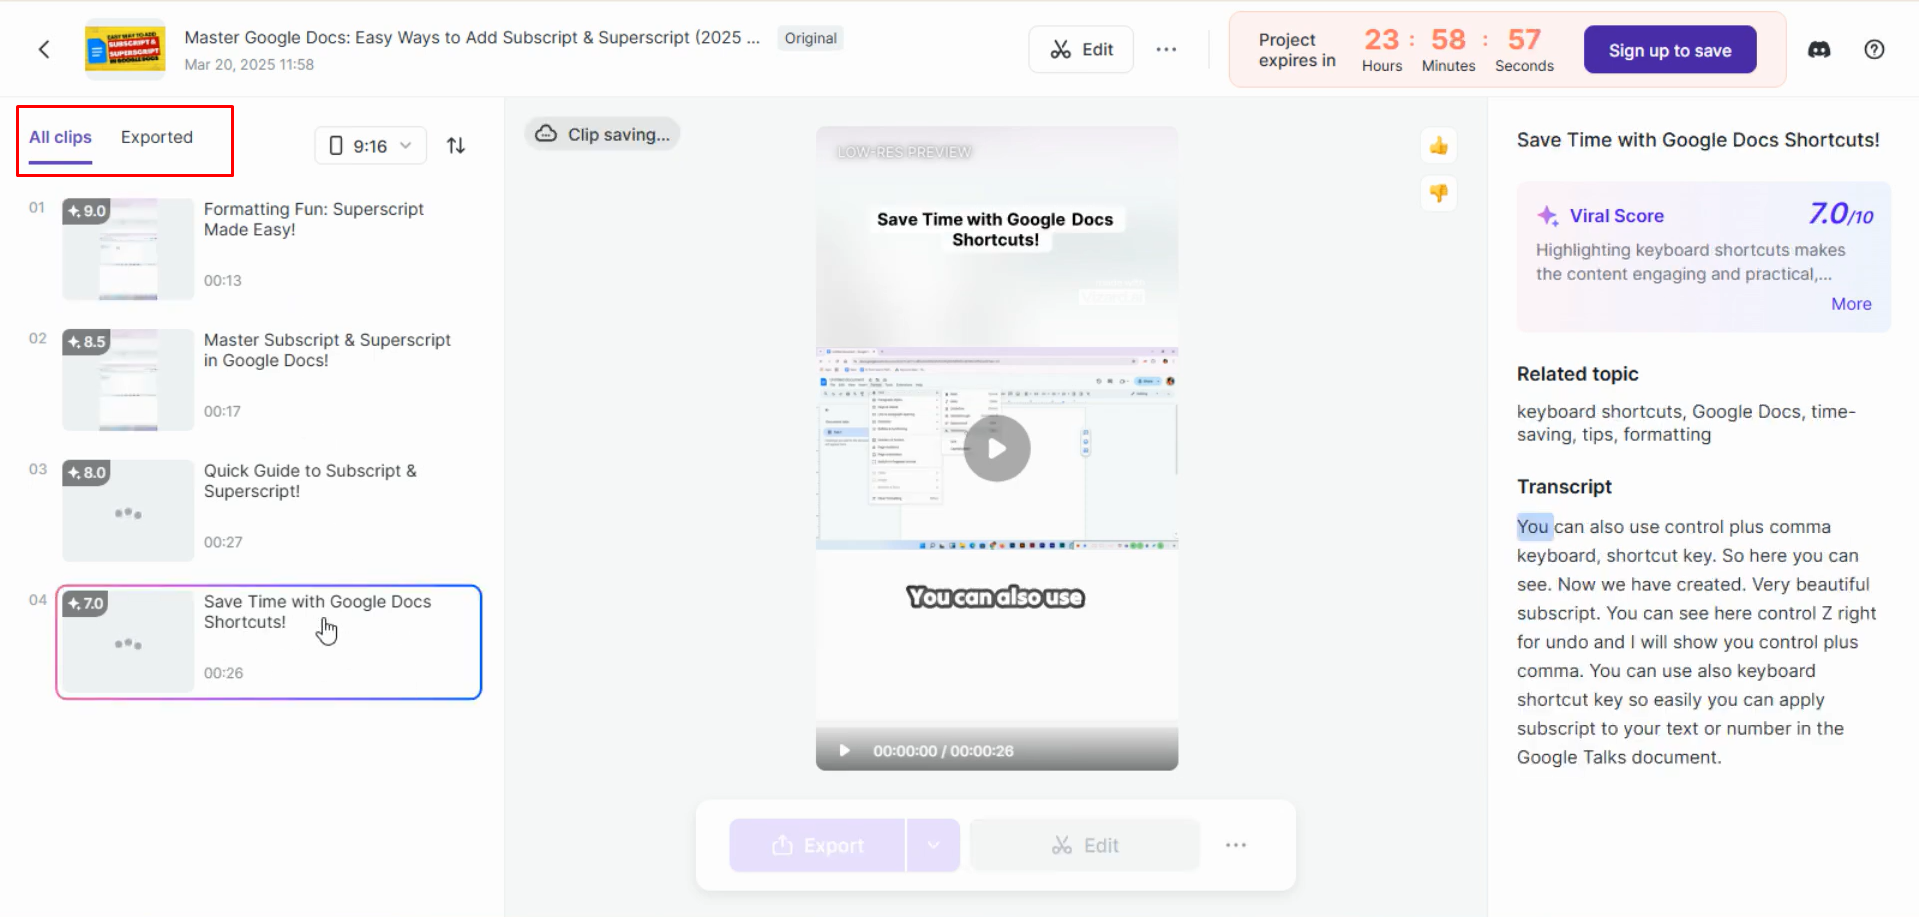Click the highlighted word 'You' in the transcript
Image resolution: width=1919 pixels, height=917 pixels.
coord(1533,527)
